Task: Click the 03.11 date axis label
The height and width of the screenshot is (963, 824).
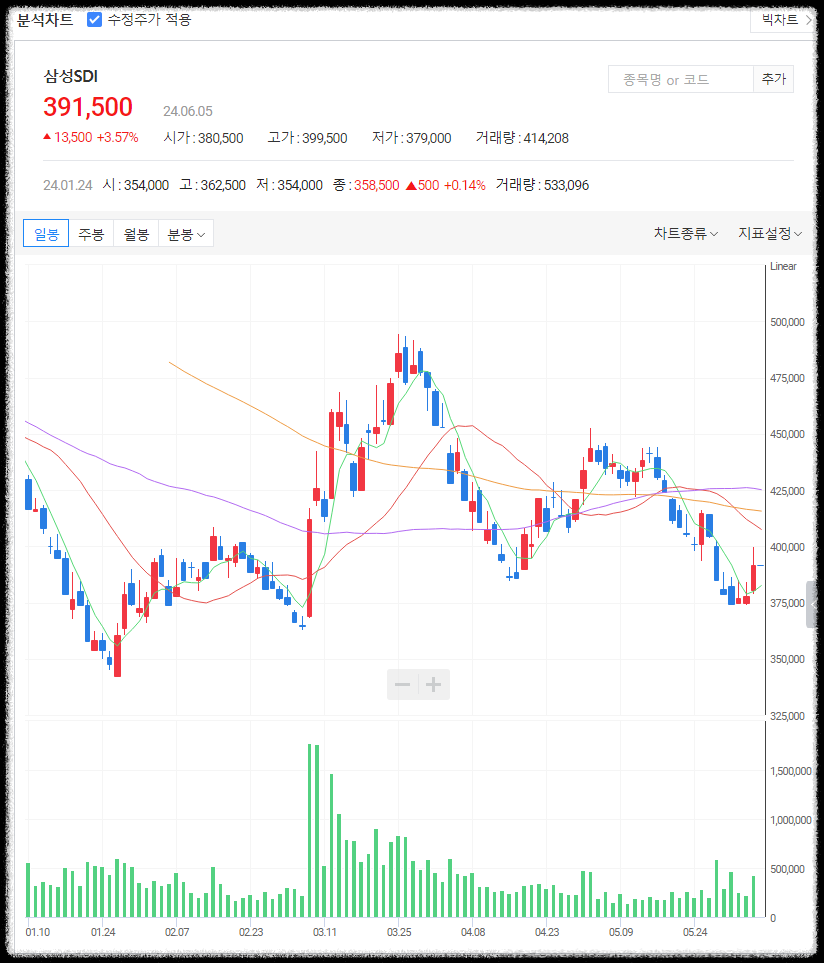Action: click(325, 932)
